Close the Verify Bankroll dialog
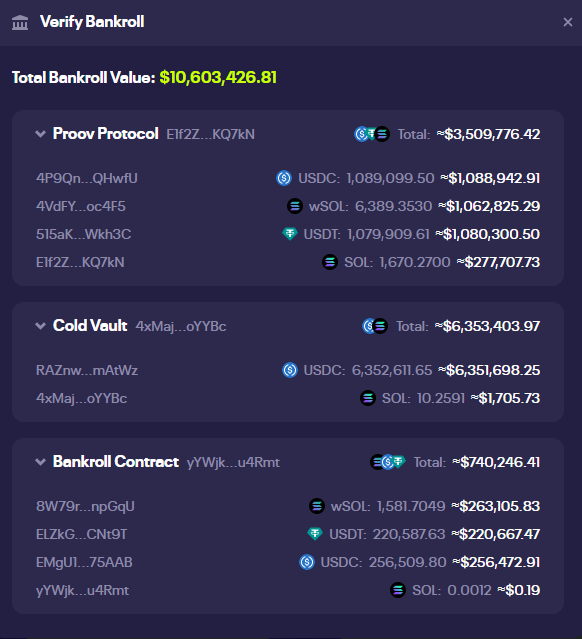The width and height of the screenshot is (582, 639). 568,22
